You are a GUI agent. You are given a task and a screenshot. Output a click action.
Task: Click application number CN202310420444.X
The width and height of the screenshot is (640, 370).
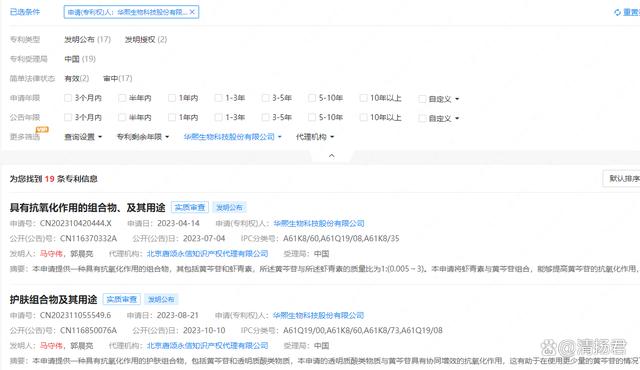(76, 224)
